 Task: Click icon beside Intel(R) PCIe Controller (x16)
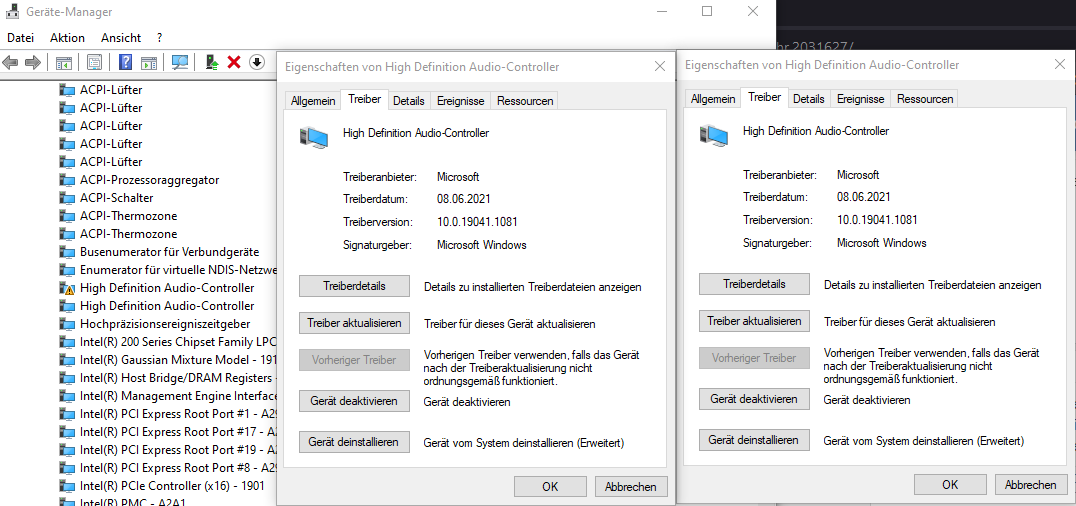coord(67,485)
